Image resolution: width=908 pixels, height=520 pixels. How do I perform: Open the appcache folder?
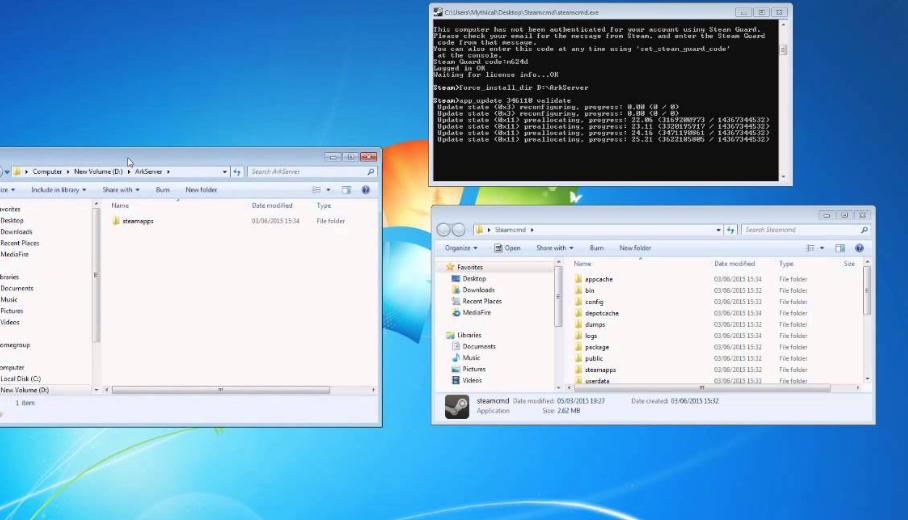pos(598,279)
